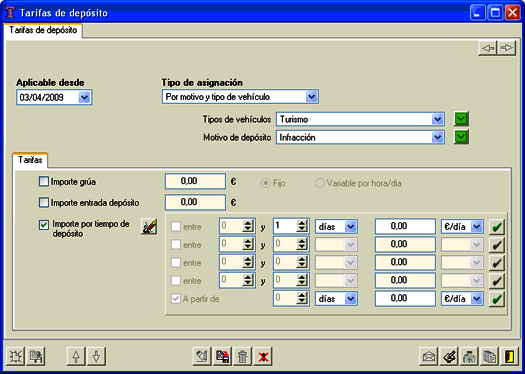Click the black checkmark on second entre row
The image size is (525, 374).
point(497,245)
